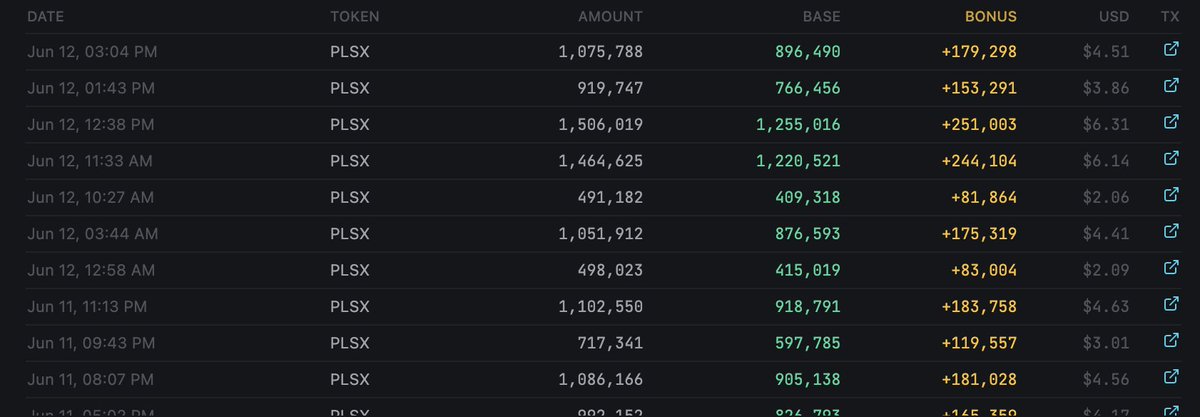Viewport: 1200px width, 417px height.
Task: Click bonus value +179,298
Action: click(980, 52)
